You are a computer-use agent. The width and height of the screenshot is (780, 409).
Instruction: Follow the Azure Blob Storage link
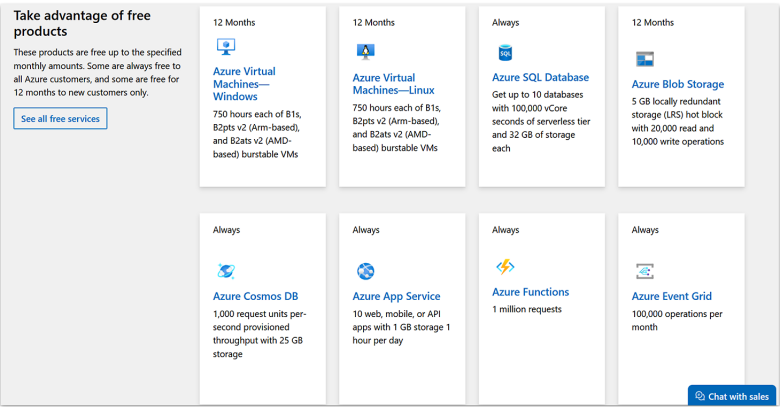[678, 84]
